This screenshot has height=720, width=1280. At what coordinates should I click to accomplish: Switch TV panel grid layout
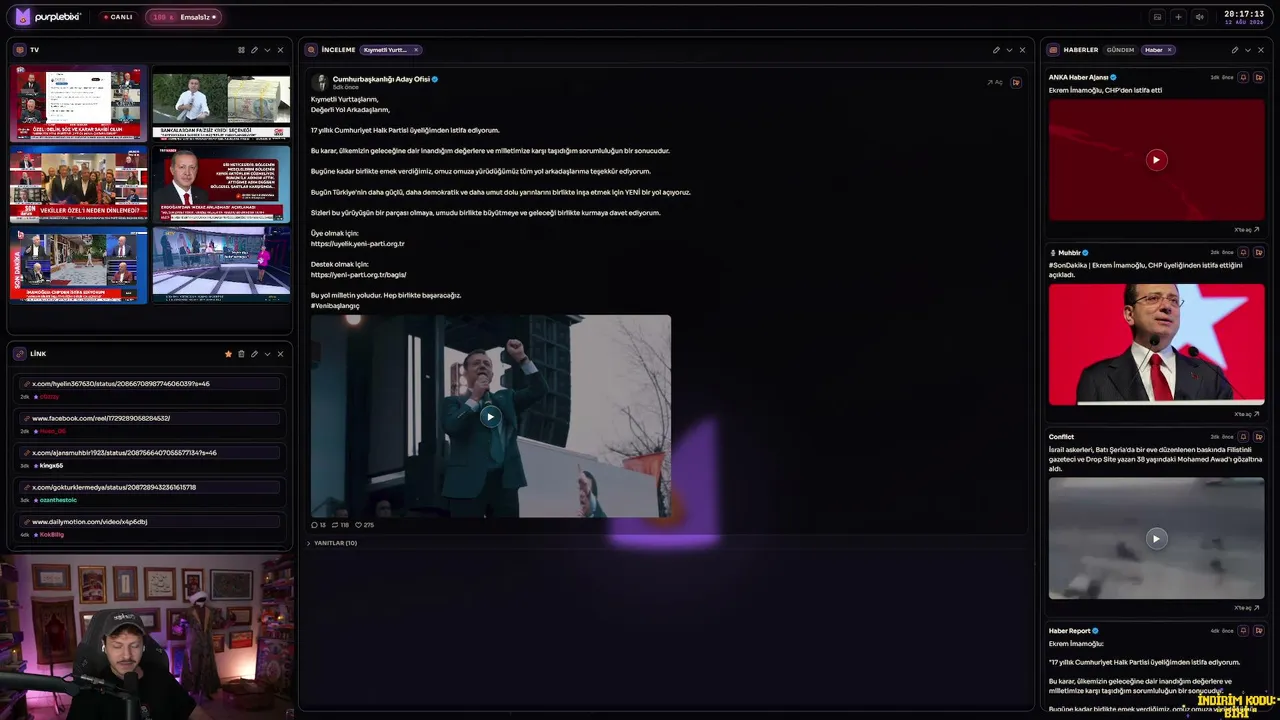tap(241, 50)
